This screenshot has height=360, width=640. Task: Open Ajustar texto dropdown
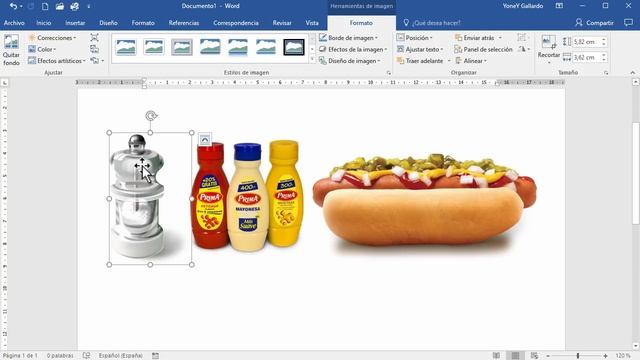(420, 49)
